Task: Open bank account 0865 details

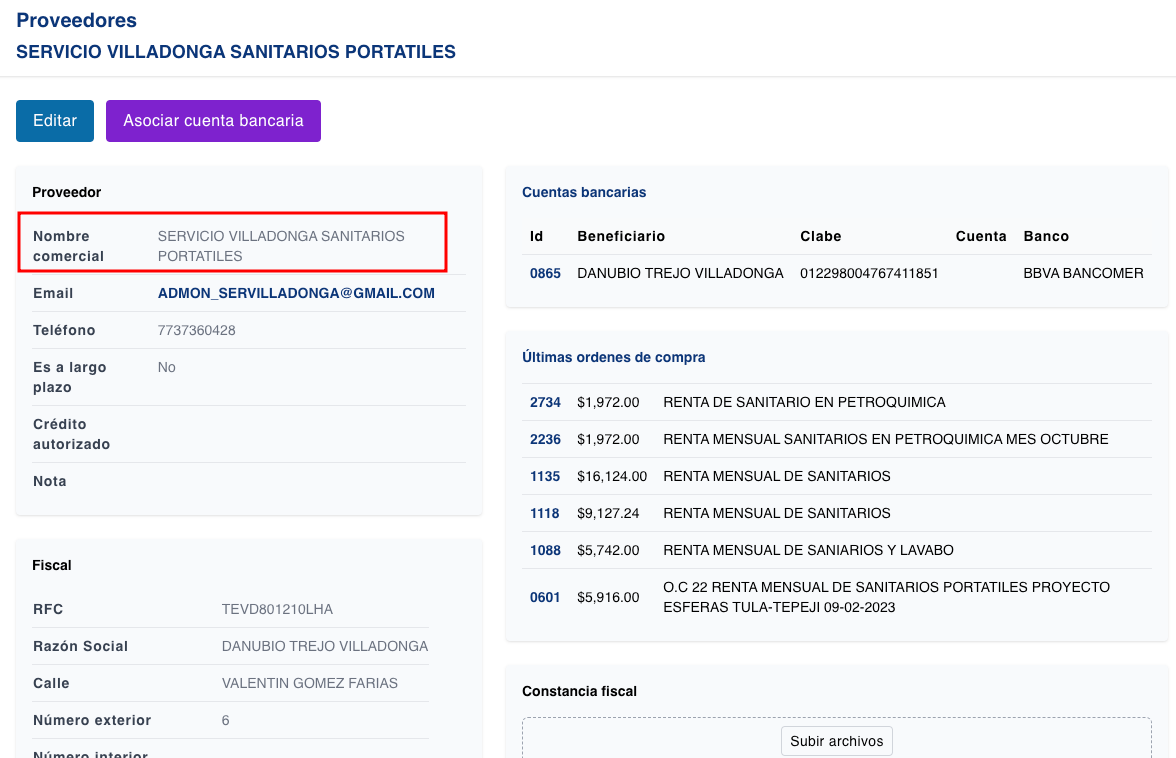Action: 545,272
